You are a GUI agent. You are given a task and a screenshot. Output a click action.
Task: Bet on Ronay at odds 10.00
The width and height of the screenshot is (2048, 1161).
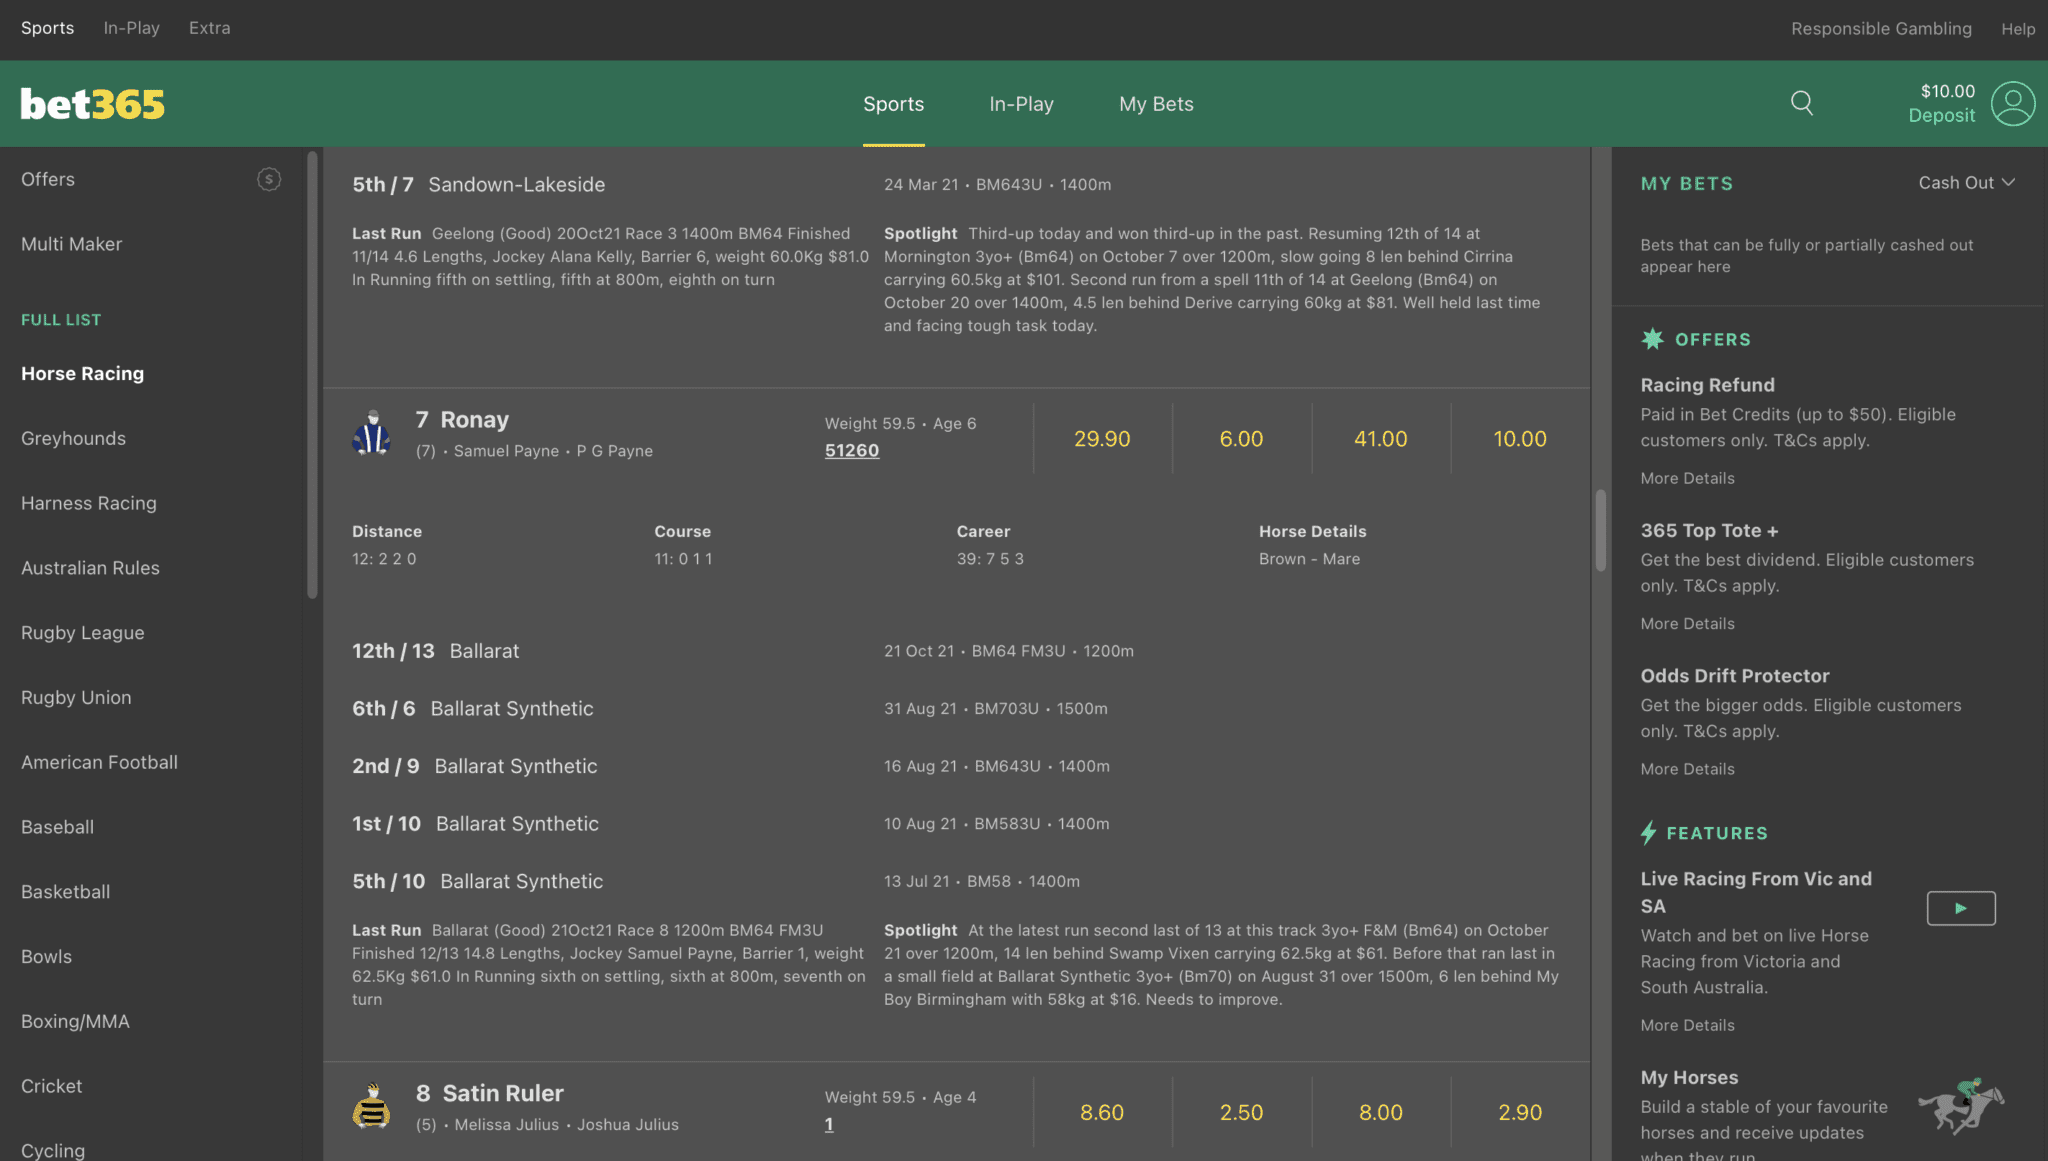(x=1520, y=439)
